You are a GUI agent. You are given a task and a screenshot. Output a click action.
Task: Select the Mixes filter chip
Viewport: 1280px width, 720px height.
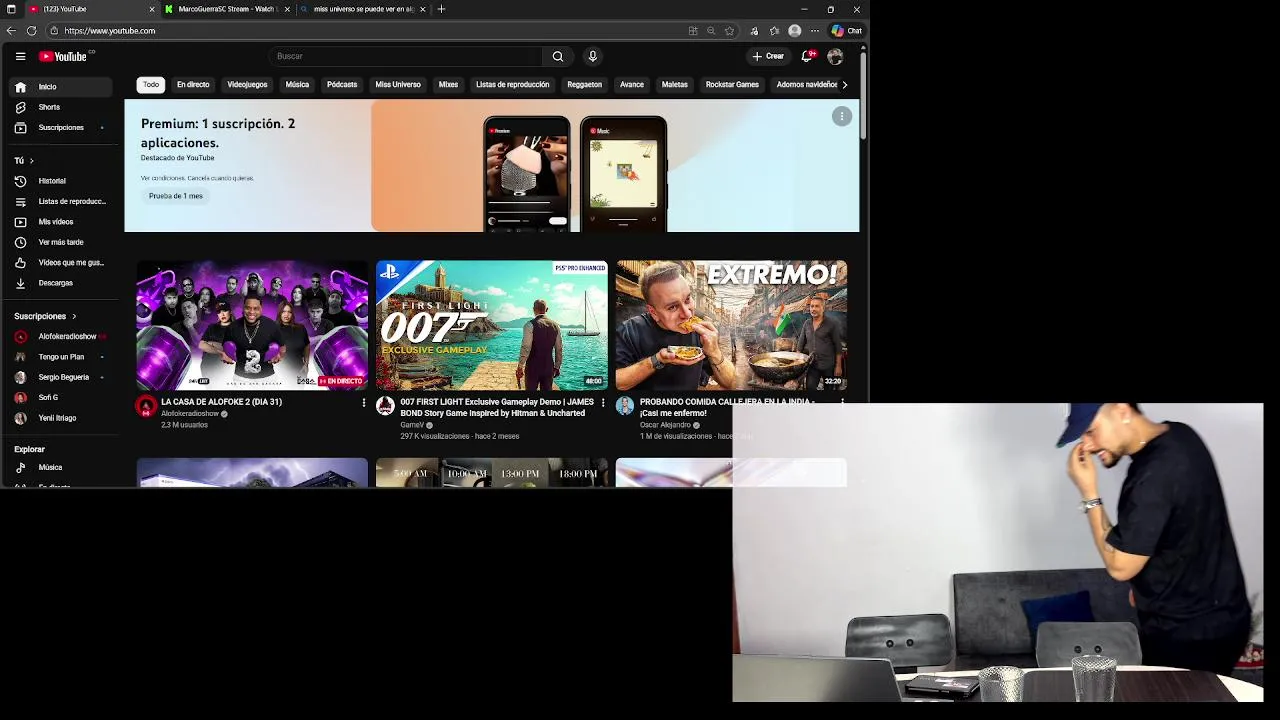point(448,85)
